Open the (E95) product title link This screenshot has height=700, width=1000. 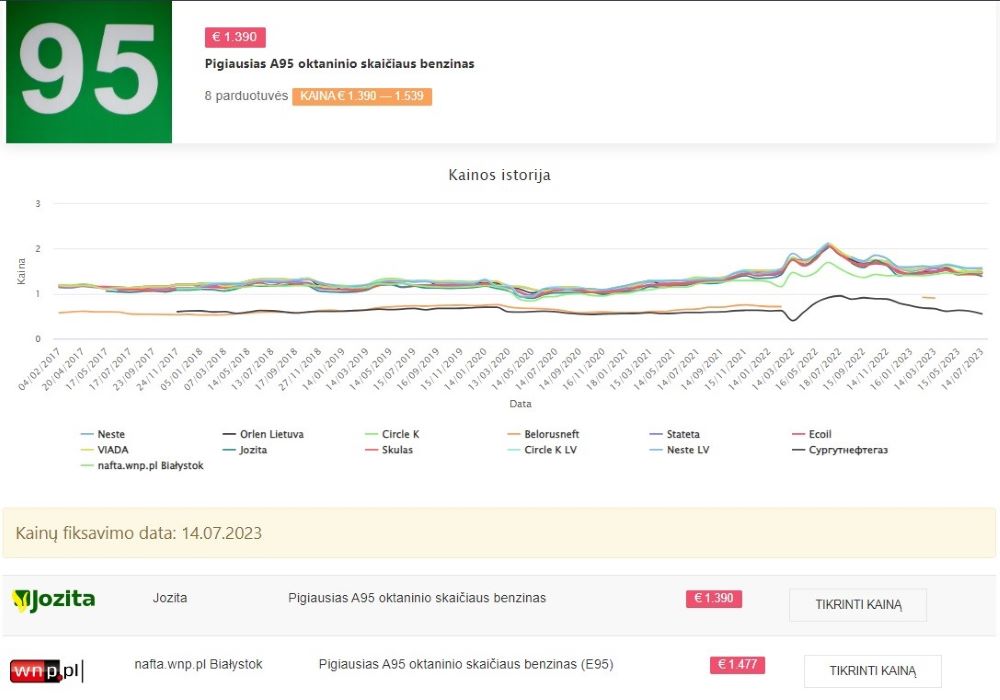coord(466,664)
